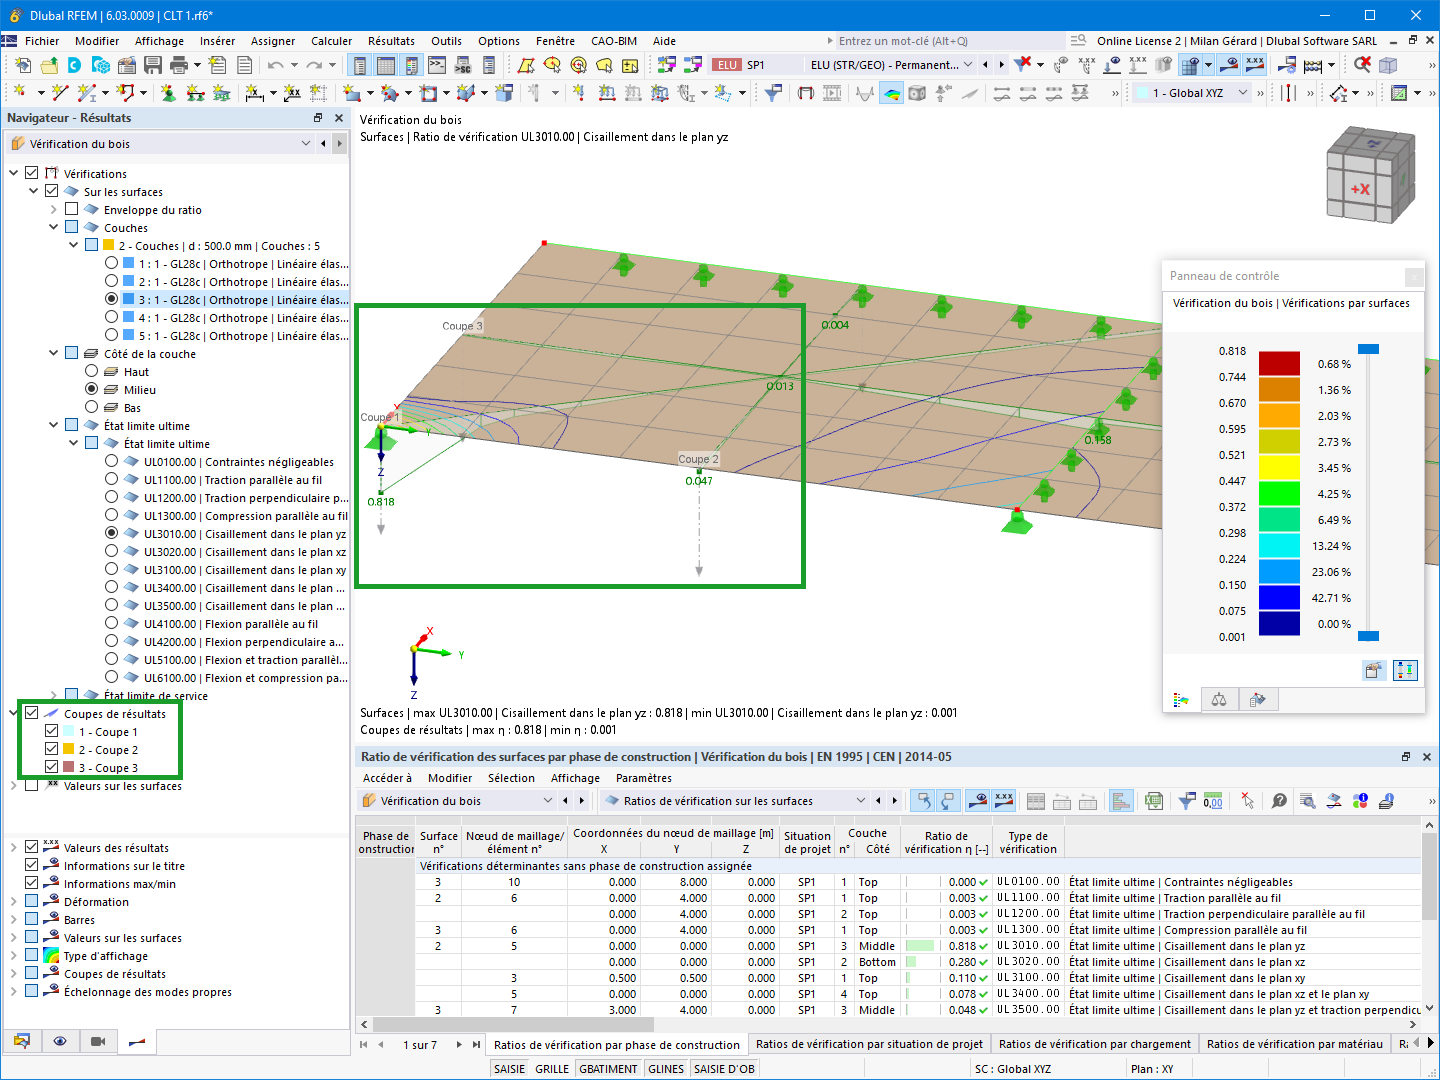Screen dimensions: 1440x1080
Task: Select the 'Haut' layer side radio button
Action: point(92,371)
